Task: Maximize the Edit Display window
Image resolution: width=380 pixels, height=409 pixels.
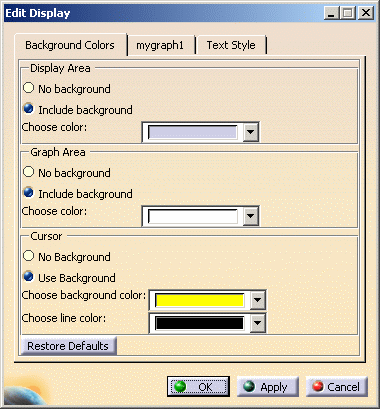Action: [348, 13]
